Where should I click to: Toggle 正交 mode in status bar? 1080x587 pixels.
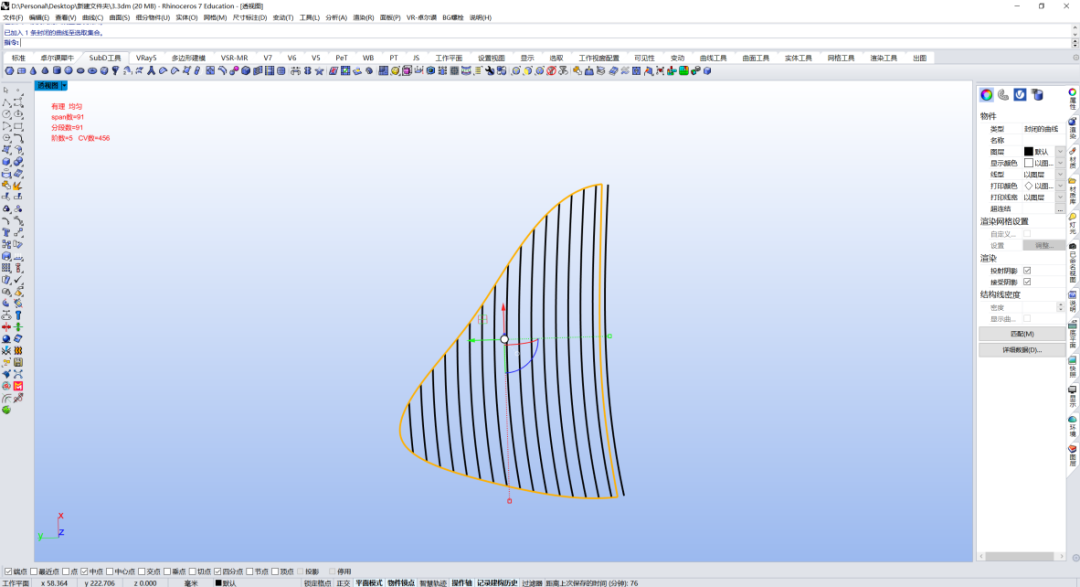[343, 583]
